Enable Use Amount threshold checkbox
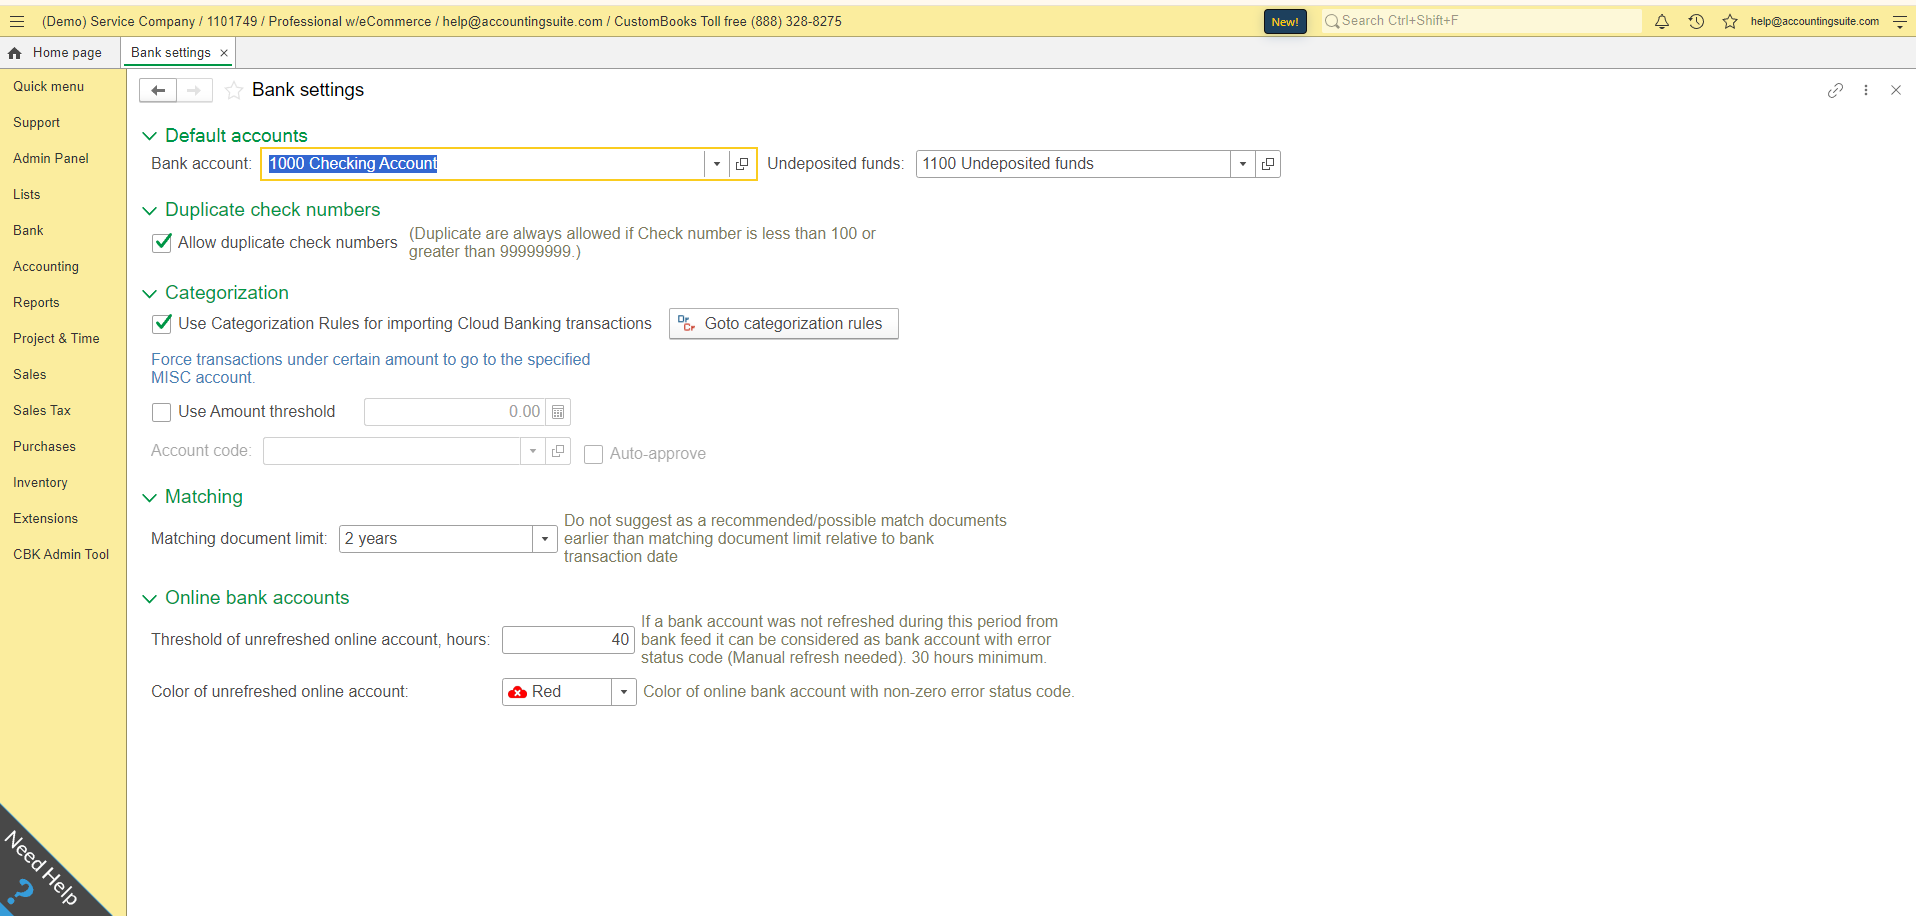Screen dimensions: 1916x916 [x=162, y=412]
